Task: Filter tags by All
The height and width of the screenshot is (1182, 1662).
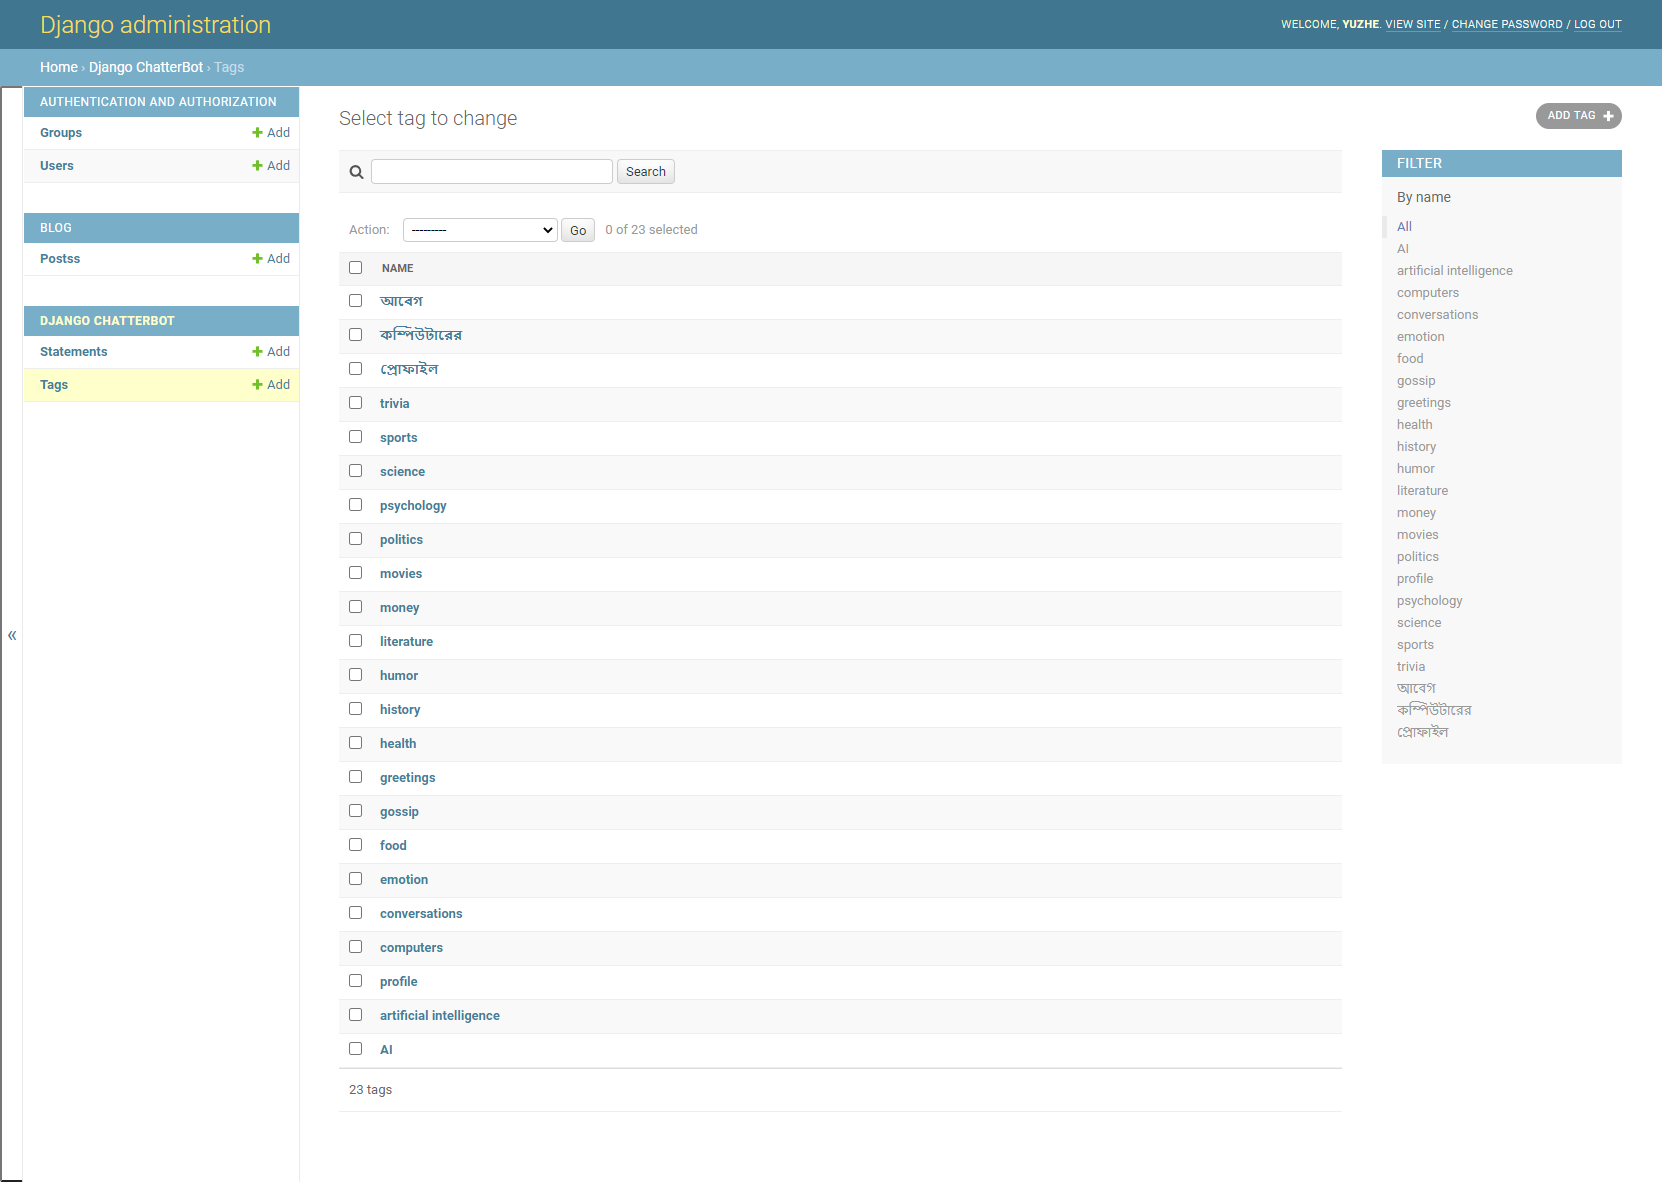Action: pos(1405,227)
